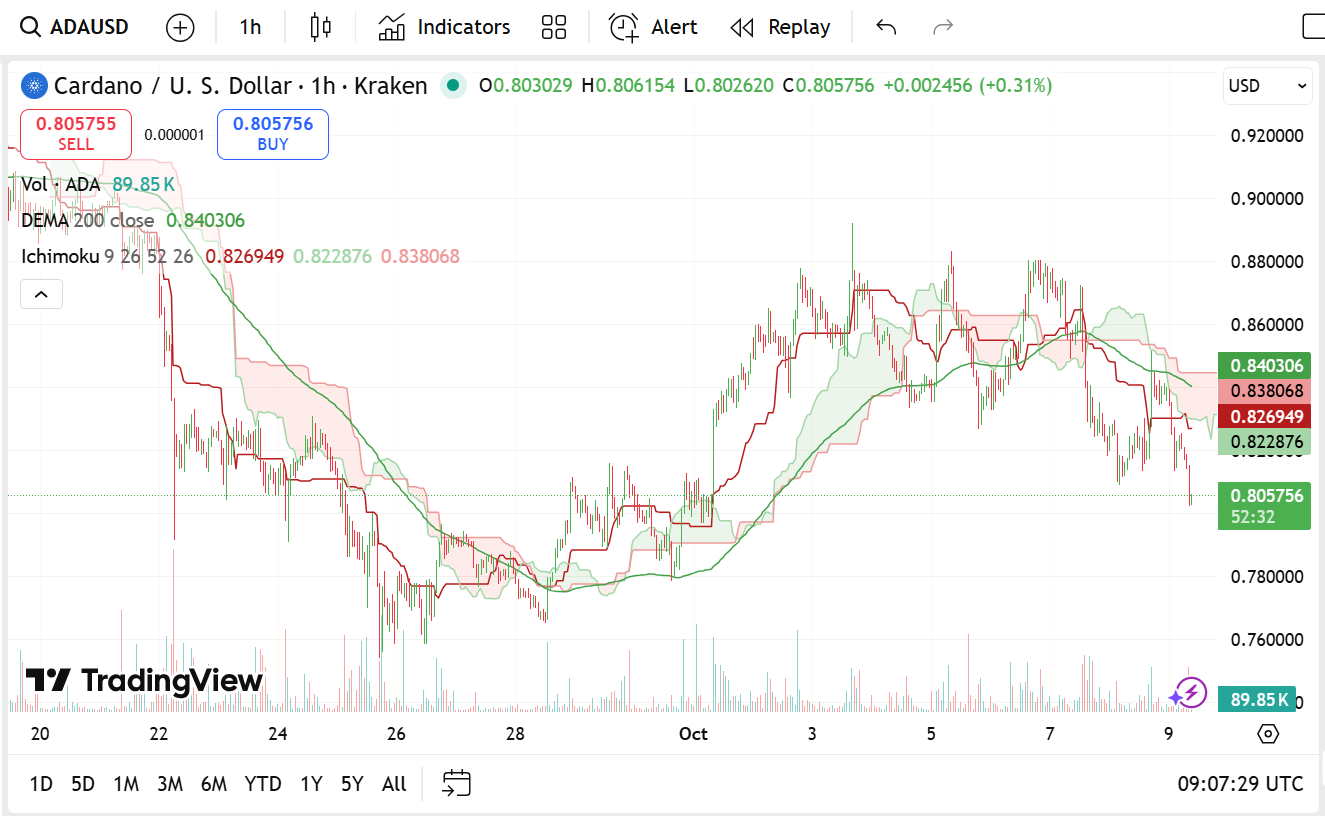Click the add symbol plus icon
The height and width of the screenshot is (816, 1325).
tap(180, 27)
